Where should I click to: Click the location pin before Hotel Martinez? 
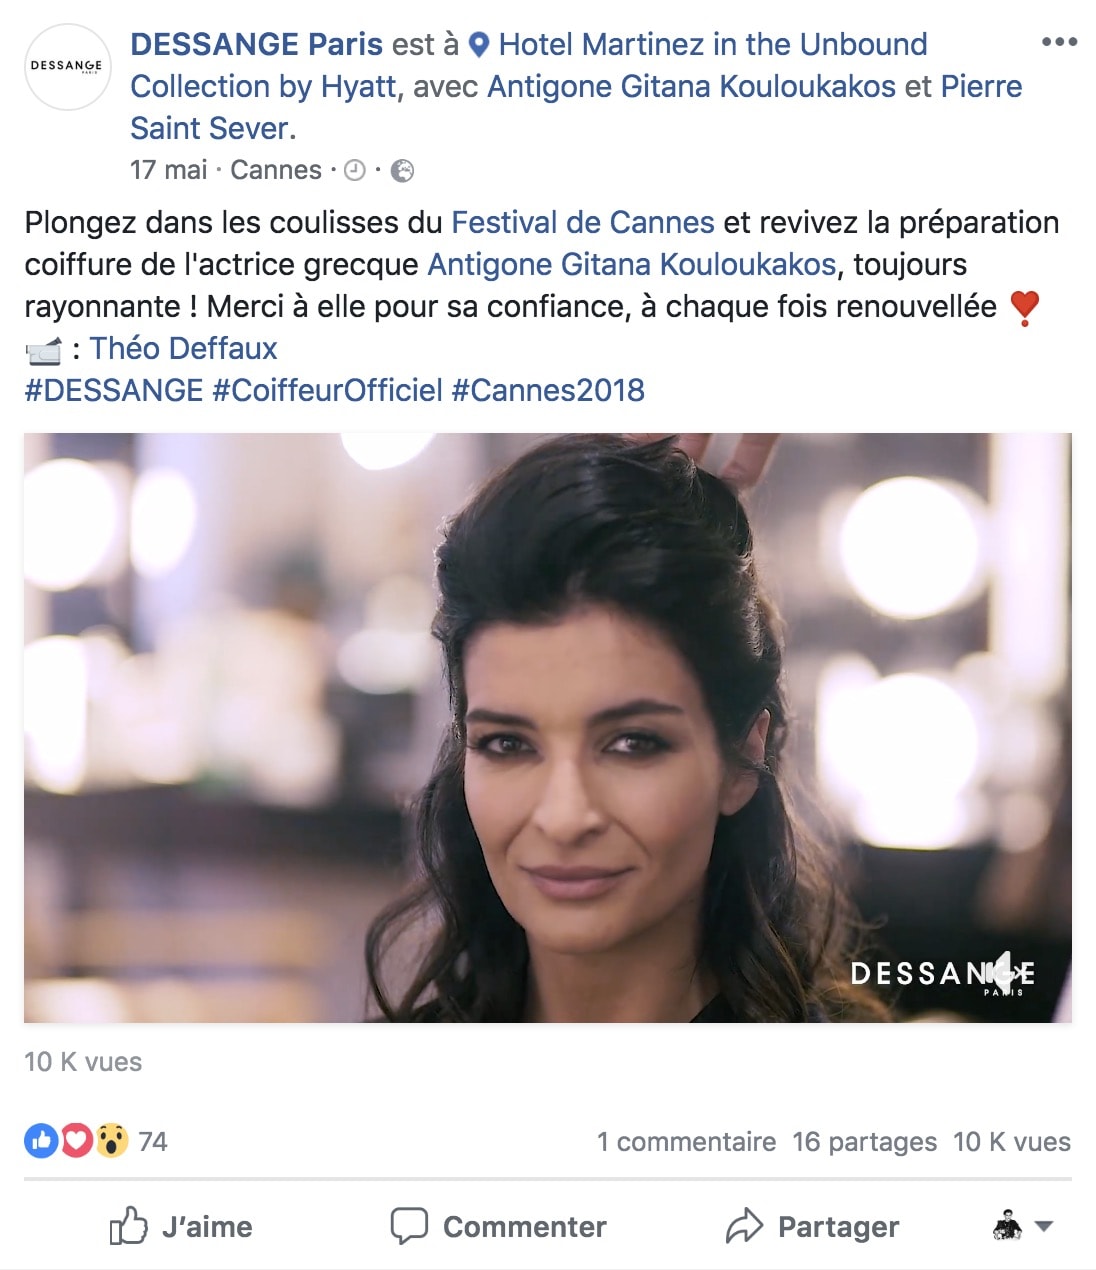(479, 45)
